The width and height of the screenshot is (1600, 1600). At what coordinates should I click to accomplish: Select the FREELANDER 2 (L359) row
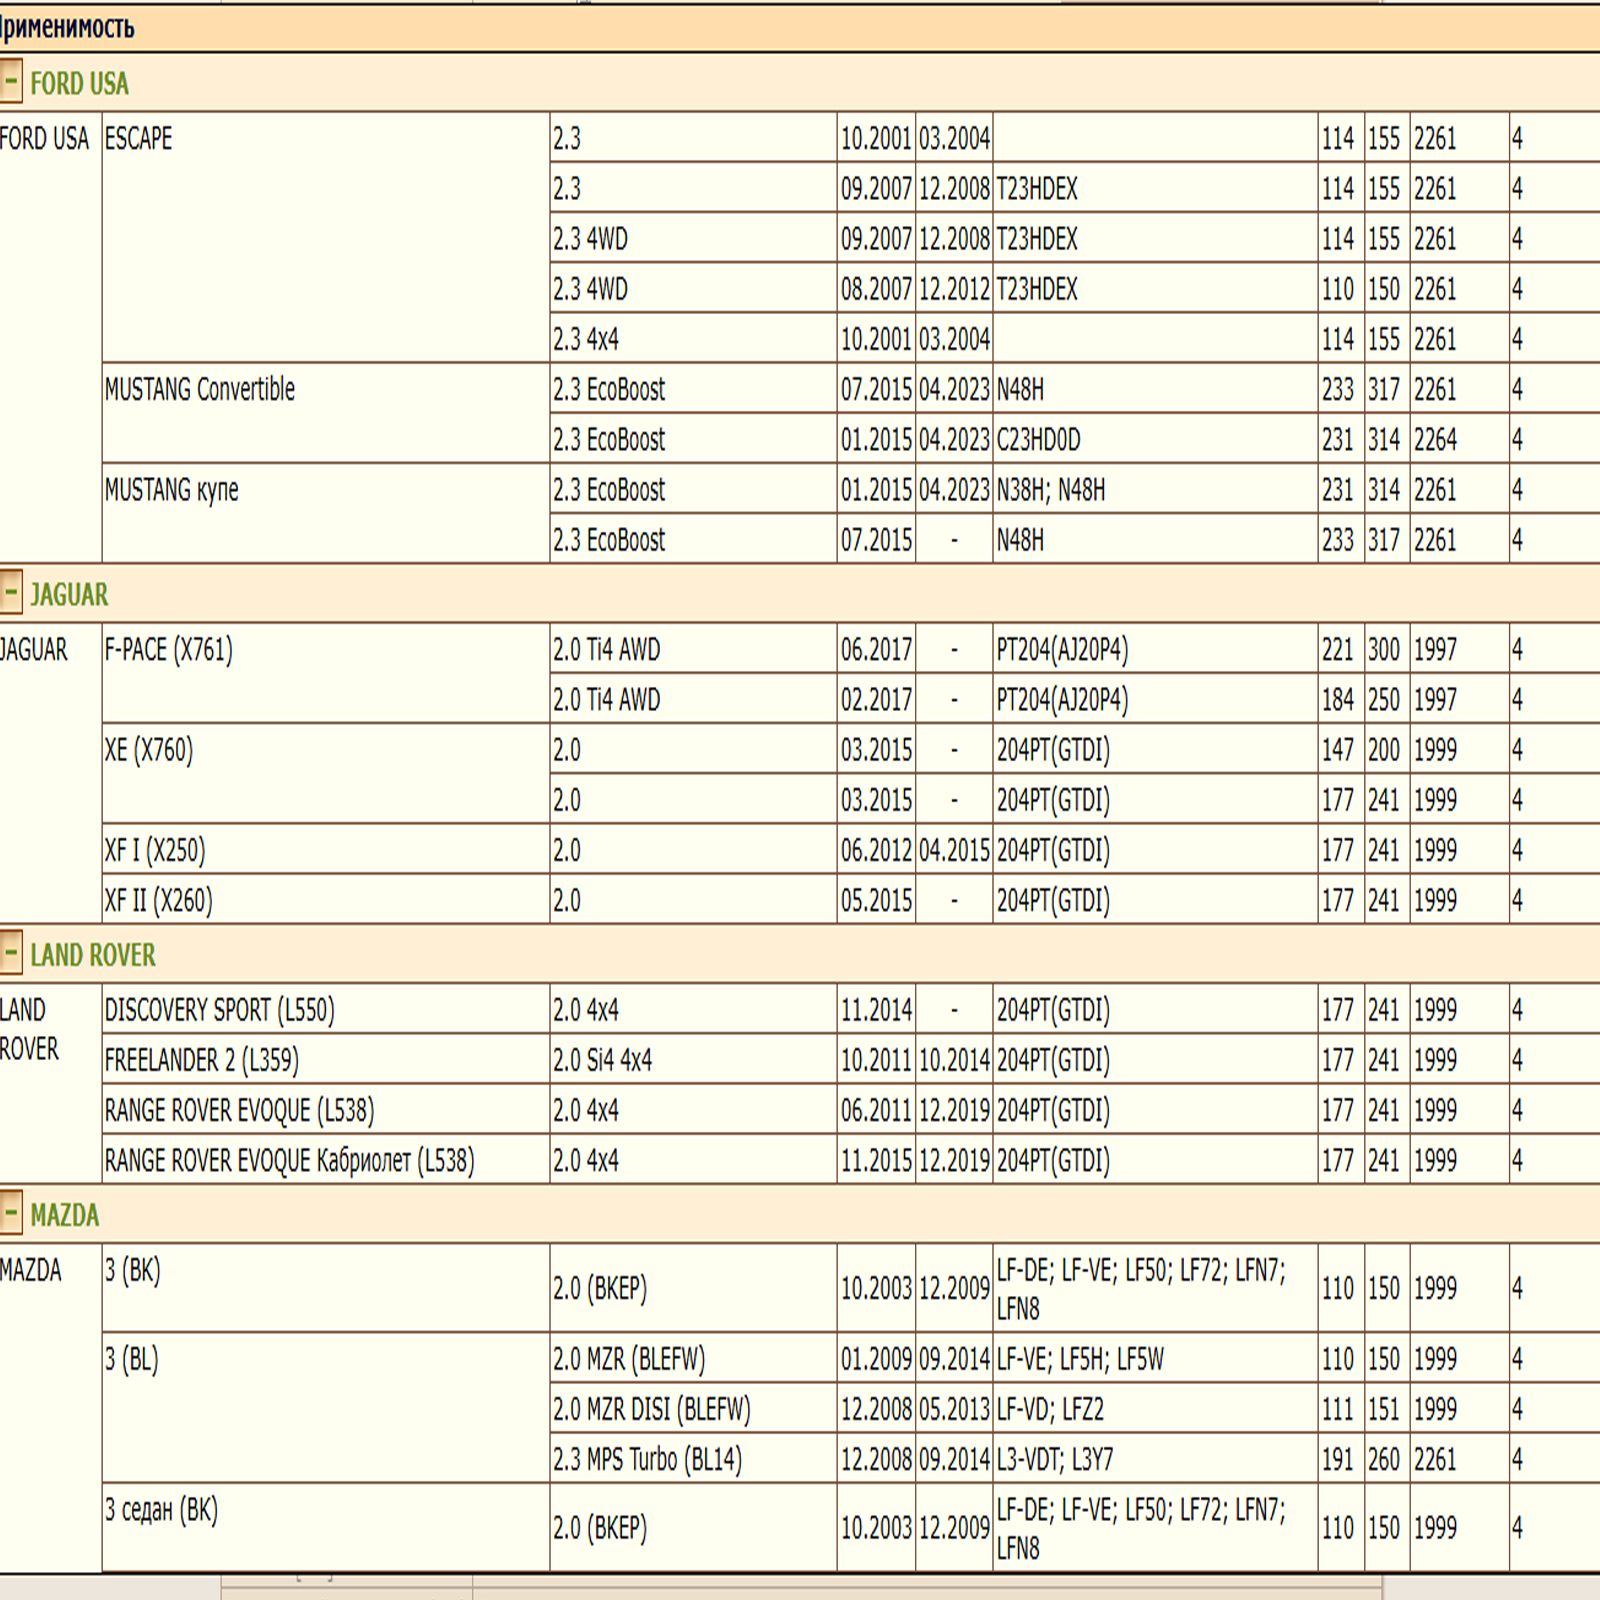(x=201, y=1060)
